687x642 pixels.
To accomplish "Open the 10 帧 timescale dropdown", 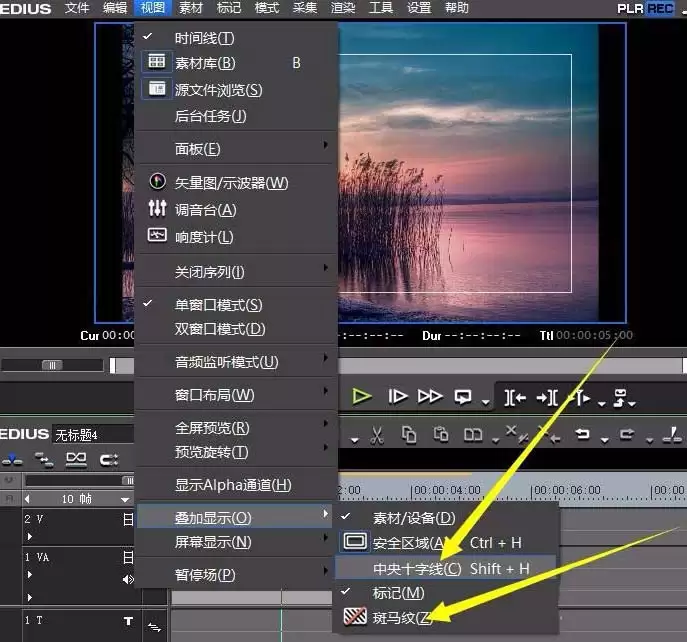I will tap(125, 500).
